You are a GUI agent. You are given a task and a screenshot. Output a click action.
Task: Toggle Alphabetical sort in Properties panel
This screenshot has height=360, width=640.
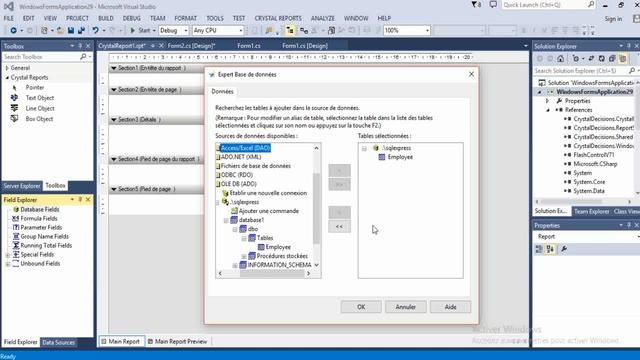coord(550,249)
